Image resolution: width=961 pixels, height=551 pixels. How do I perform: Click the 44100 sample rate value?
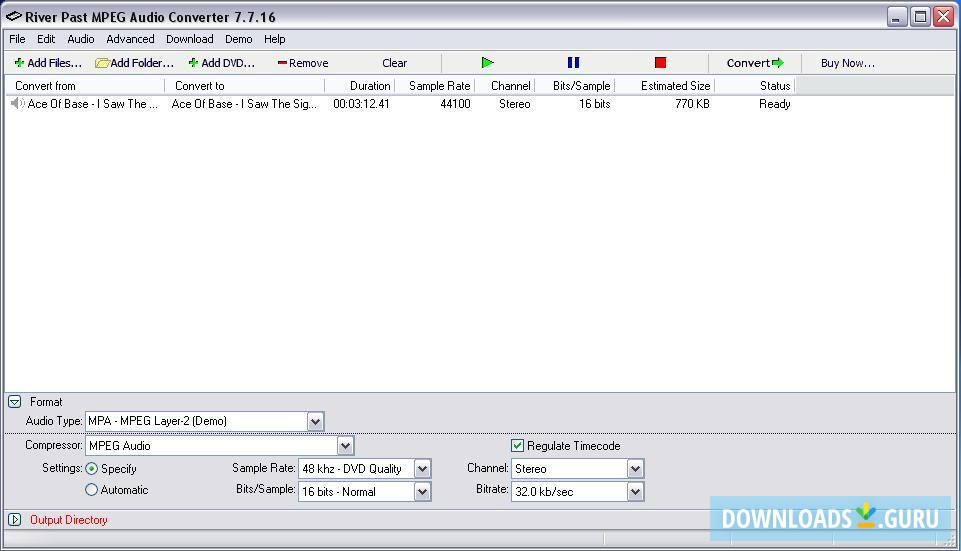coord(455,104)
